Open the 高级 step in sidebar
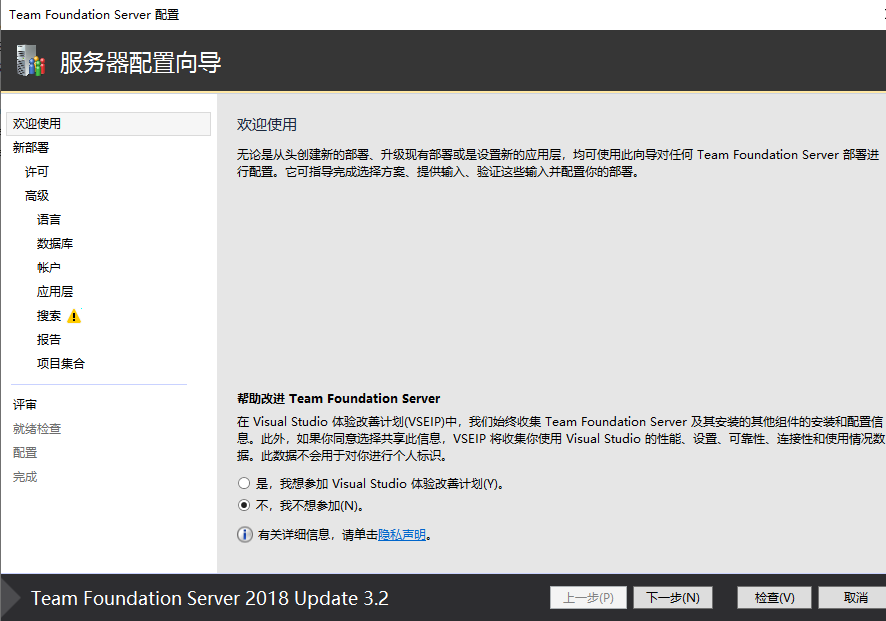 37,196
